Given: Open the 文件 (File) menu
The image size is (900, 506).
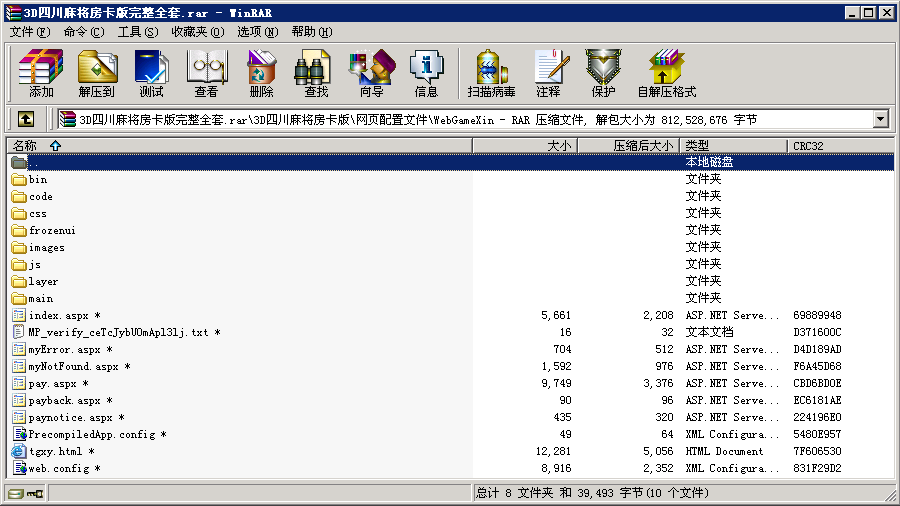Looking at the screenshot, I should pos(29,32).
